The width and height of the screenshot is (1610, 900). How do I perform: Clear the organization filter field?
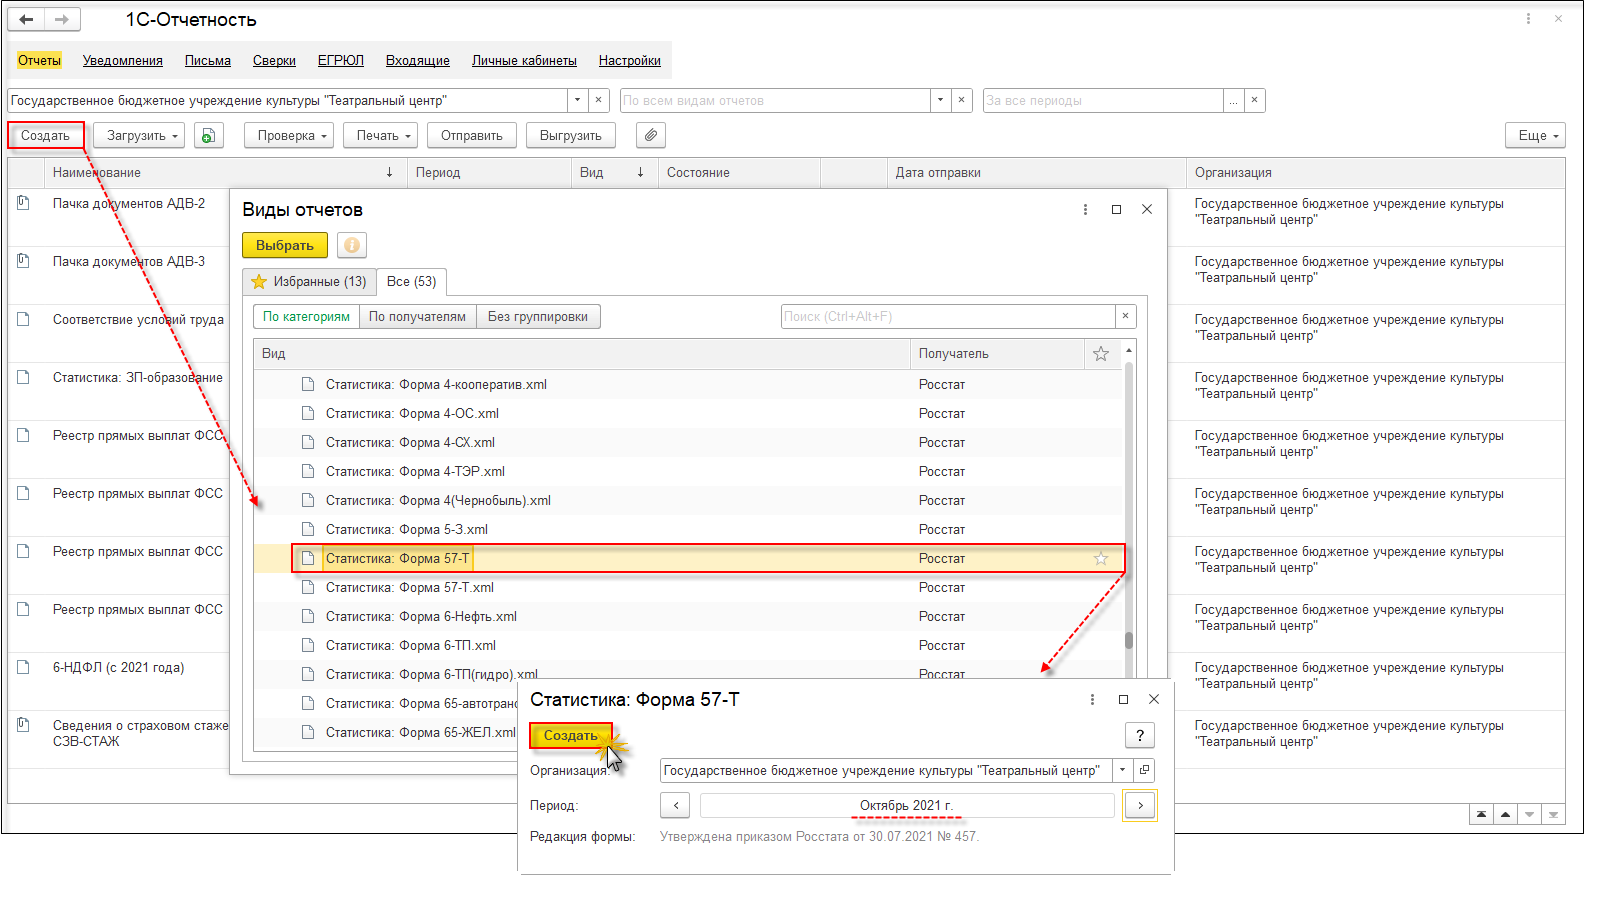pos(599,100)
